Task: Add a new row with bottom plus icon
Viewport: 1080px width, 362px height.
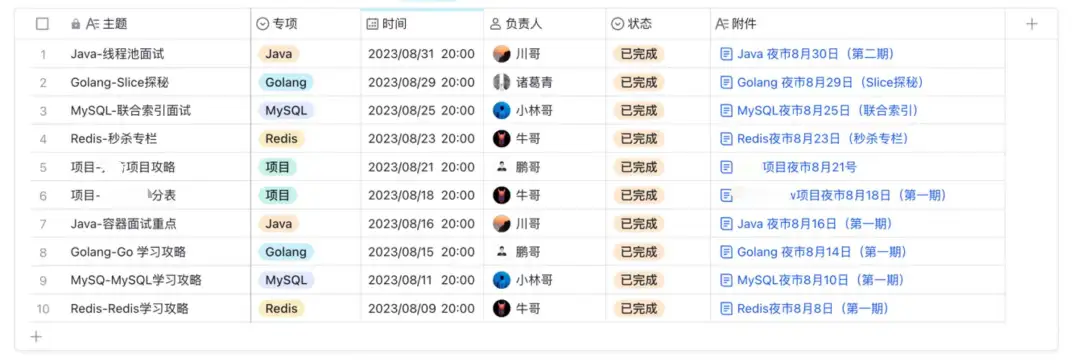Action: [37, 337]
